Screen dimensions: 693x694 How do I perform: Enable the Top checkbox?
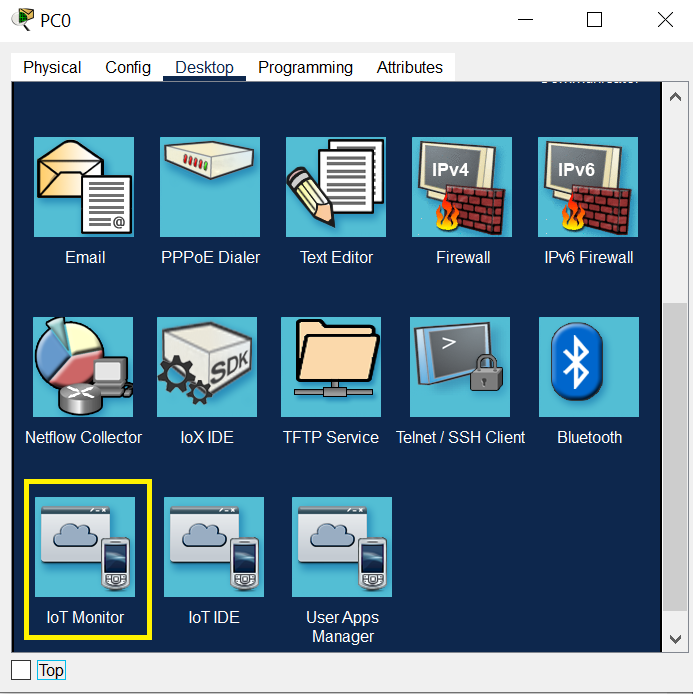pyautogui.click(x=21, y=669)
